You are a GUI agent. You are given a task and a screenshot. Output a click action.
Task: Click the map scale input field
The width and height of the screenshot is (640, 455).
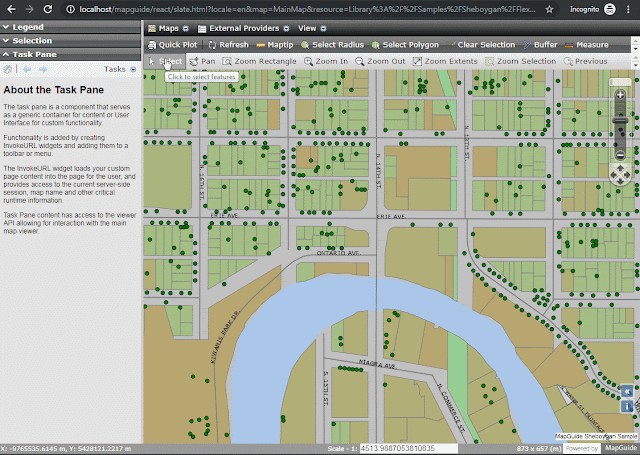(x=409, y=448)
